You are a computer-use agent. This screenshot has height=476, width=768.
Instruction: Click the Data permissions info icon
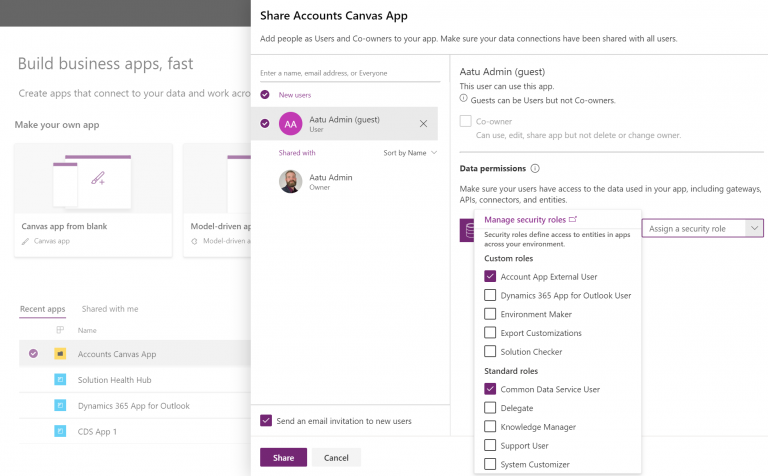[535, 168]
